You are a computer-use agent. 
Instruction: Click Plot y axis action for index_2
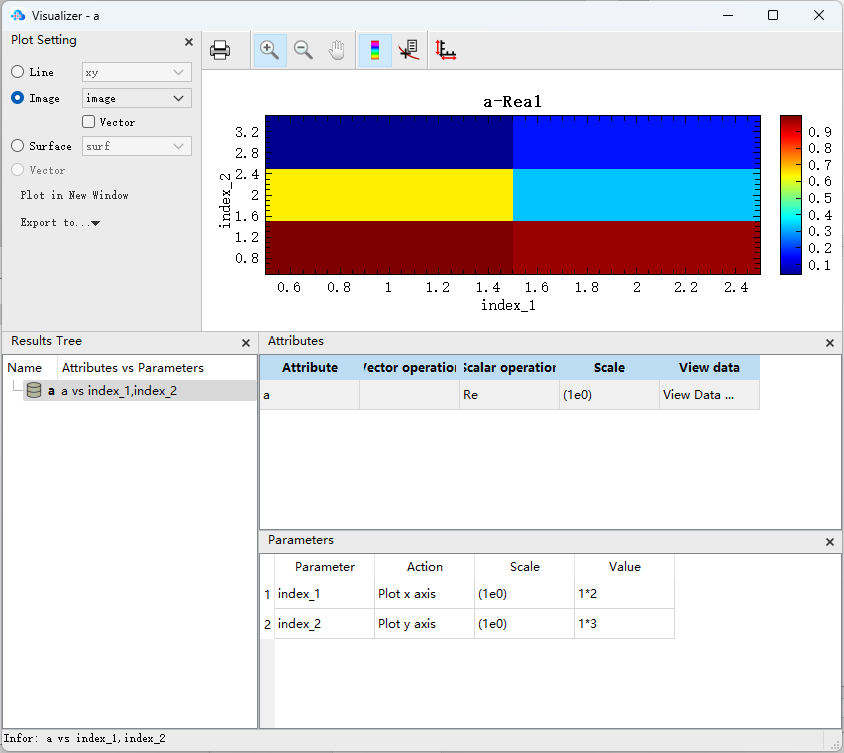(424, 624)
